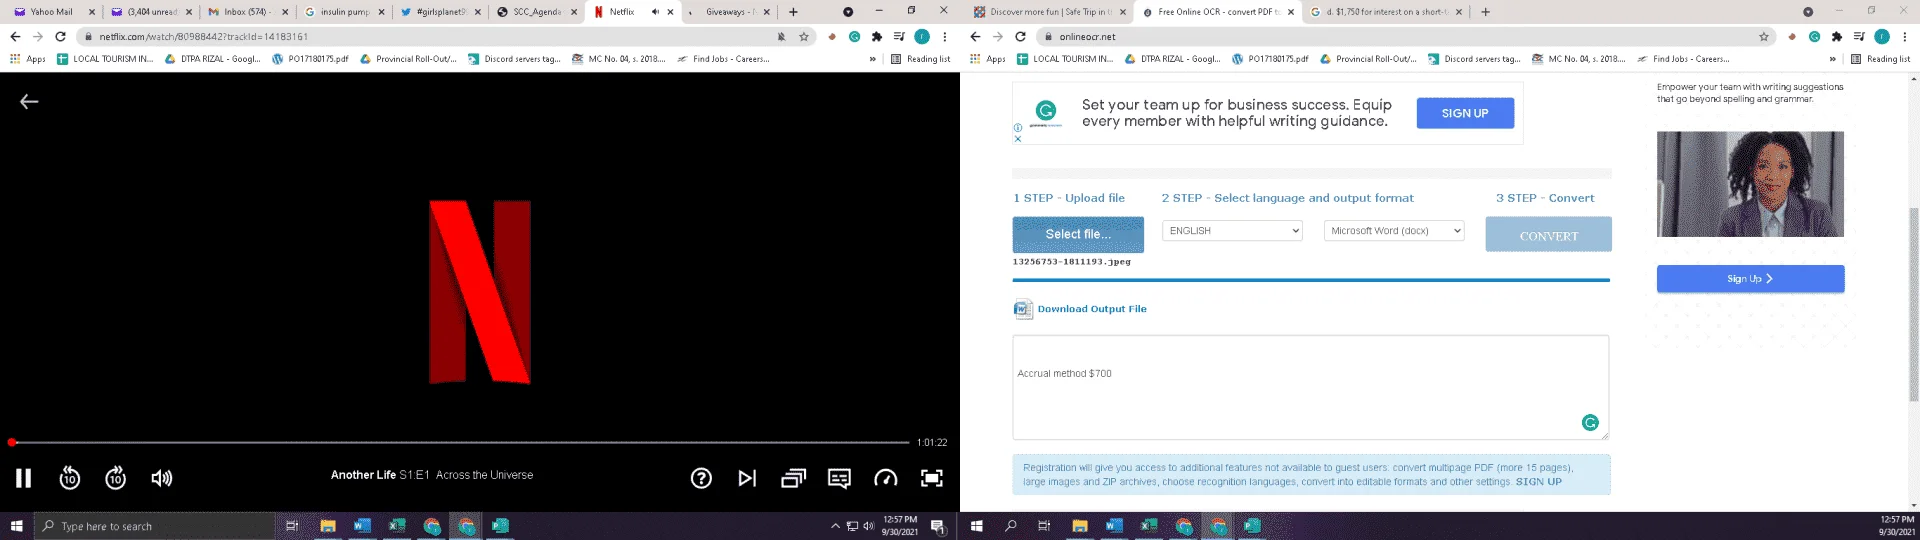The image size is (1920, 540).
Task: Open Reading list in Netflix window
Action: point(920,59)
